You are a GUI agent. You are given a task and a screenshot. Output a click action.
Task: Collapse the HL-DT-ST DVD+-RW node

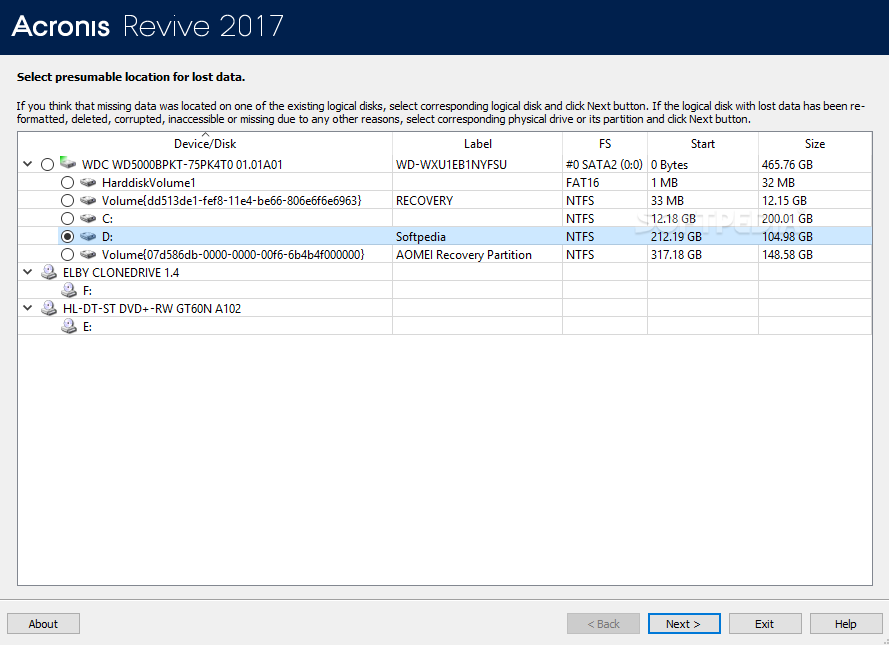point(28,309)
